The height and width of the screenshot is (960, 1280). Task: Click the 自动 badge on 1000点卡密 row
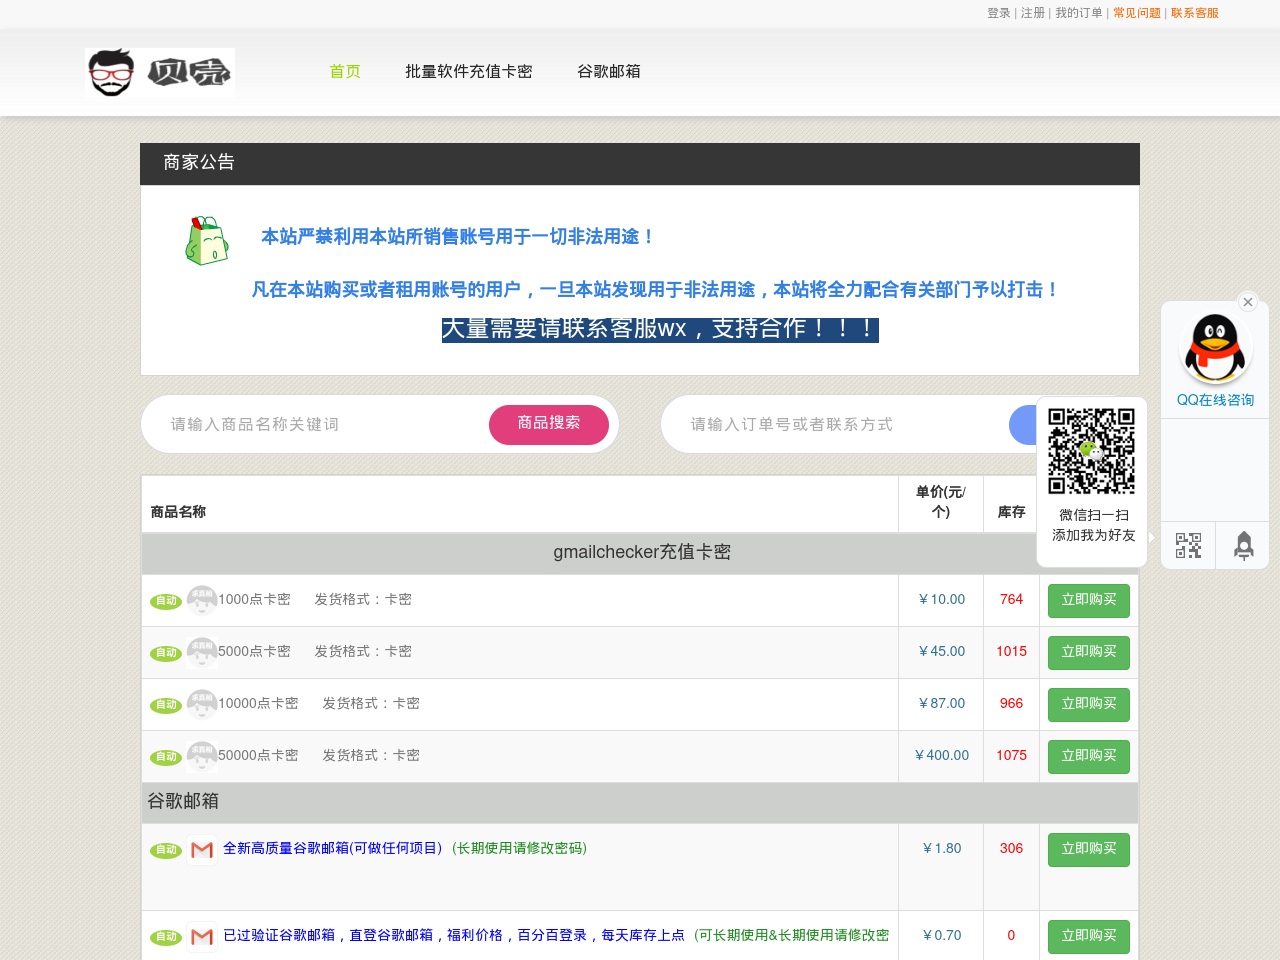tap(166, 601)
